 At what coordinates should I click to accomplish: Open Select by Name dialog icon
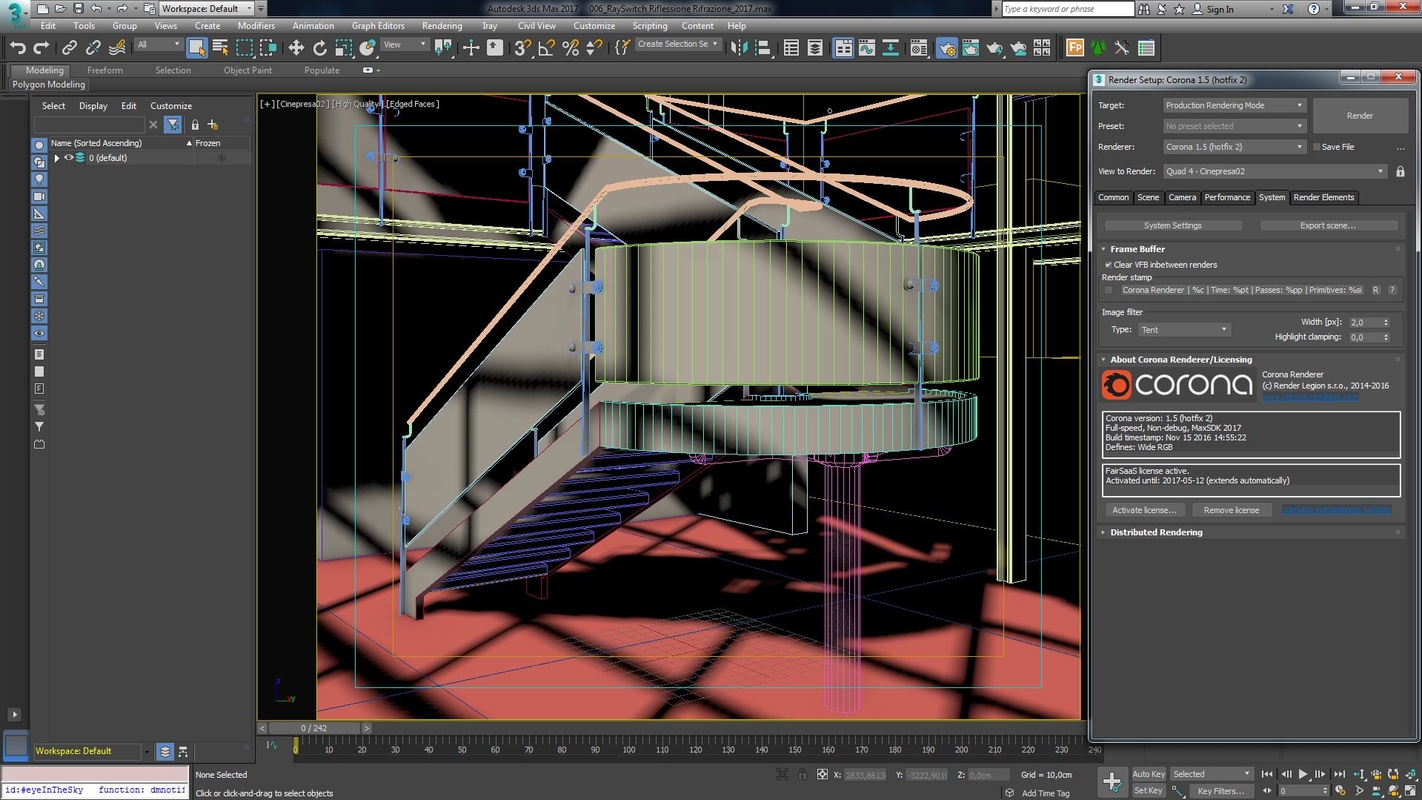point(221,47)
